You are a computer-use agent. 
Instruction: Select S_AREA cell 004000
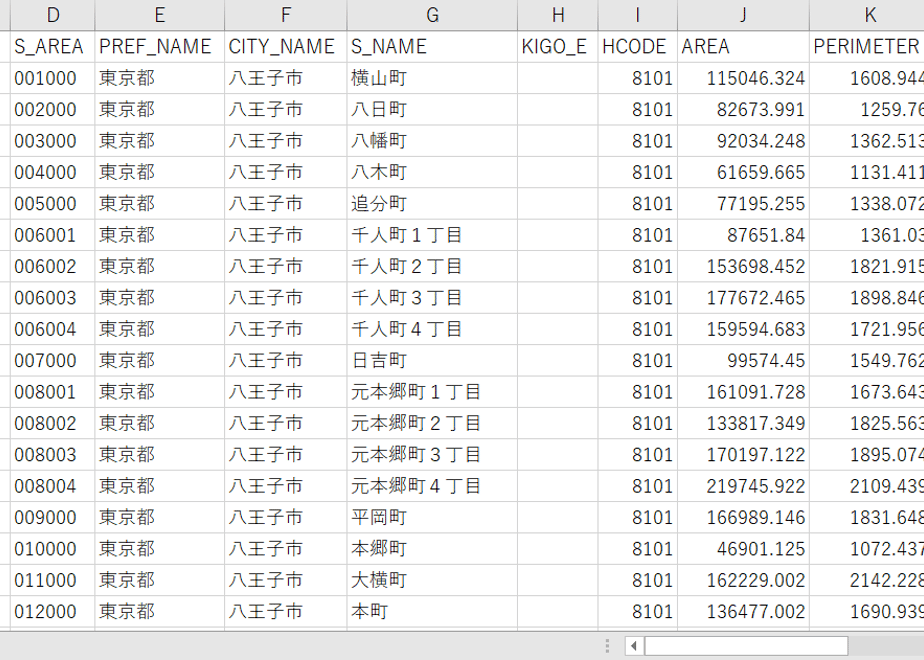(52, 172)
